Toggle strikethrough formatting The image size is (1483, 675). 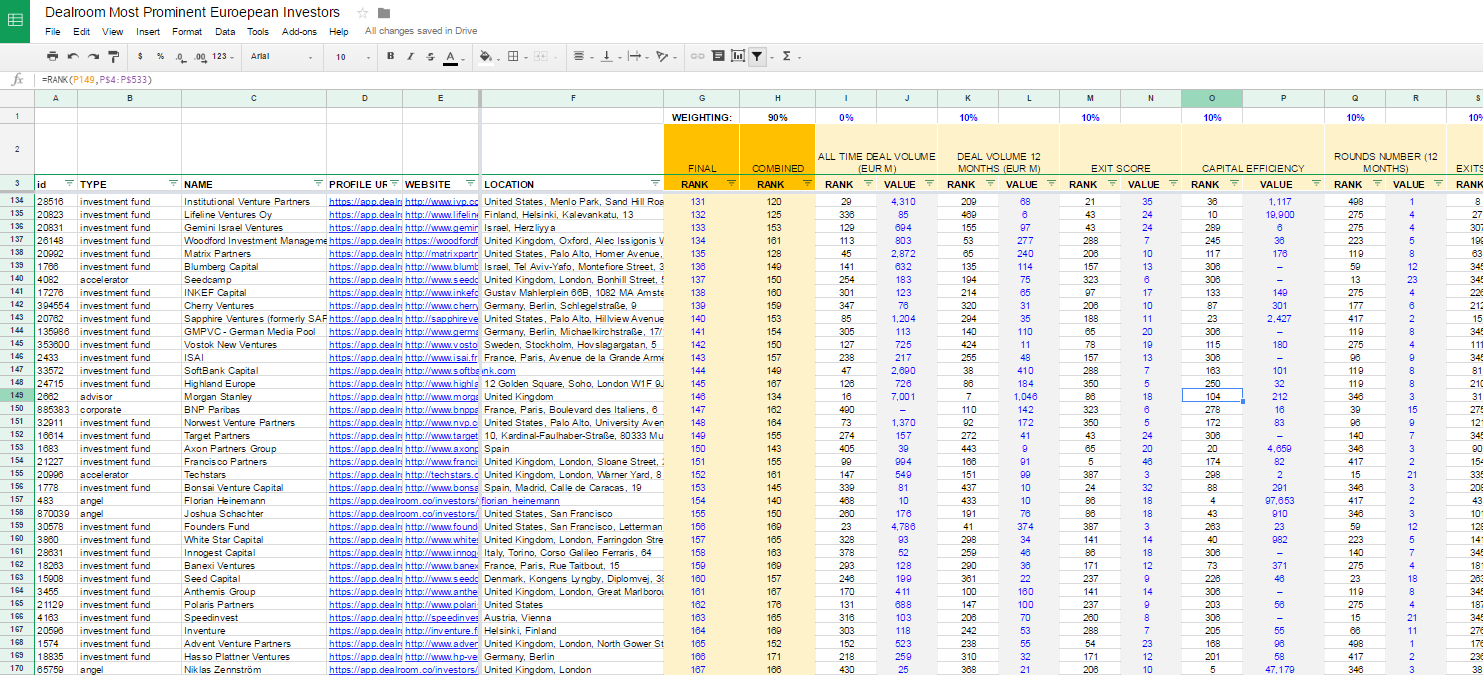point(430,57)
